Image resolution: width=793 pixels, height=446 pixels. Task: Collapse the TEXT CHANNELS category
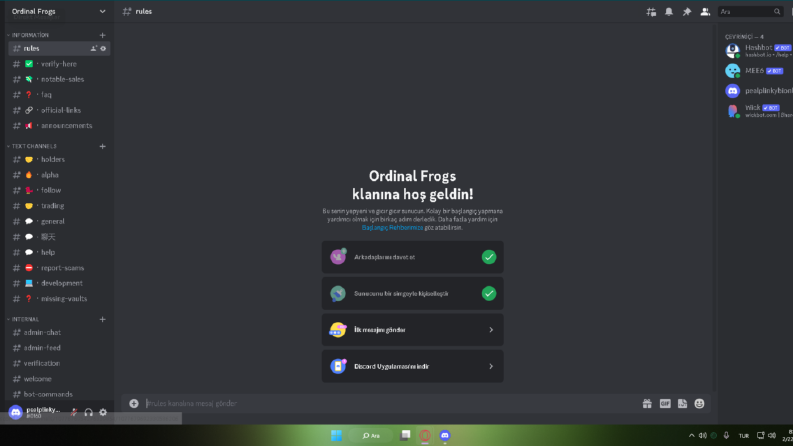[32, 146]
